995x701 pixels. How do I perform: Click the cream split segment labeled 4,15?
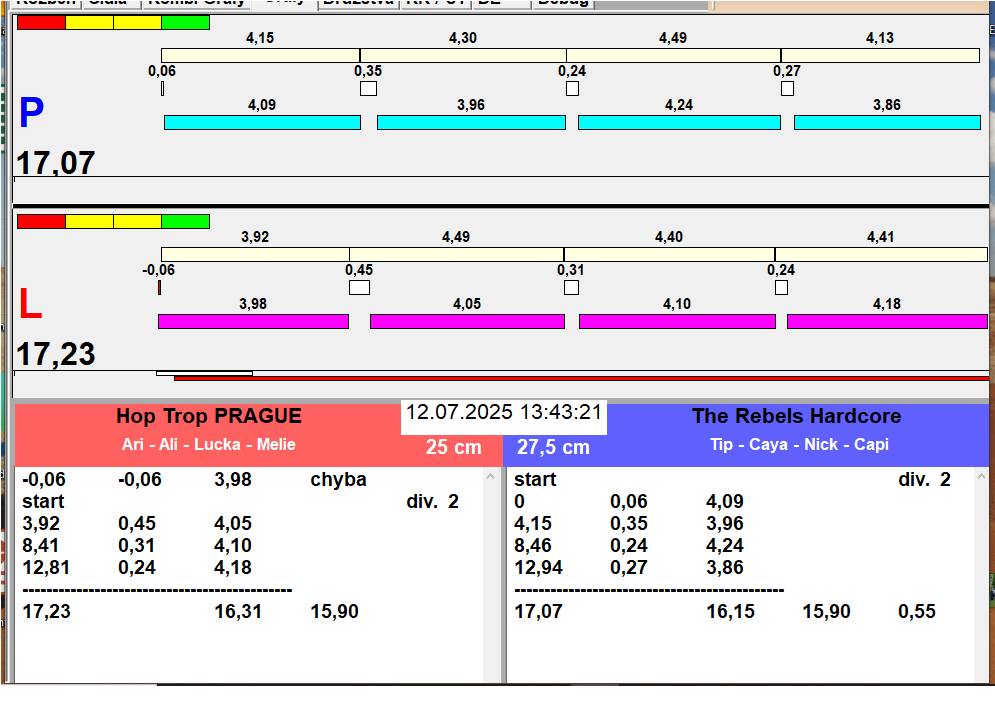260,55
